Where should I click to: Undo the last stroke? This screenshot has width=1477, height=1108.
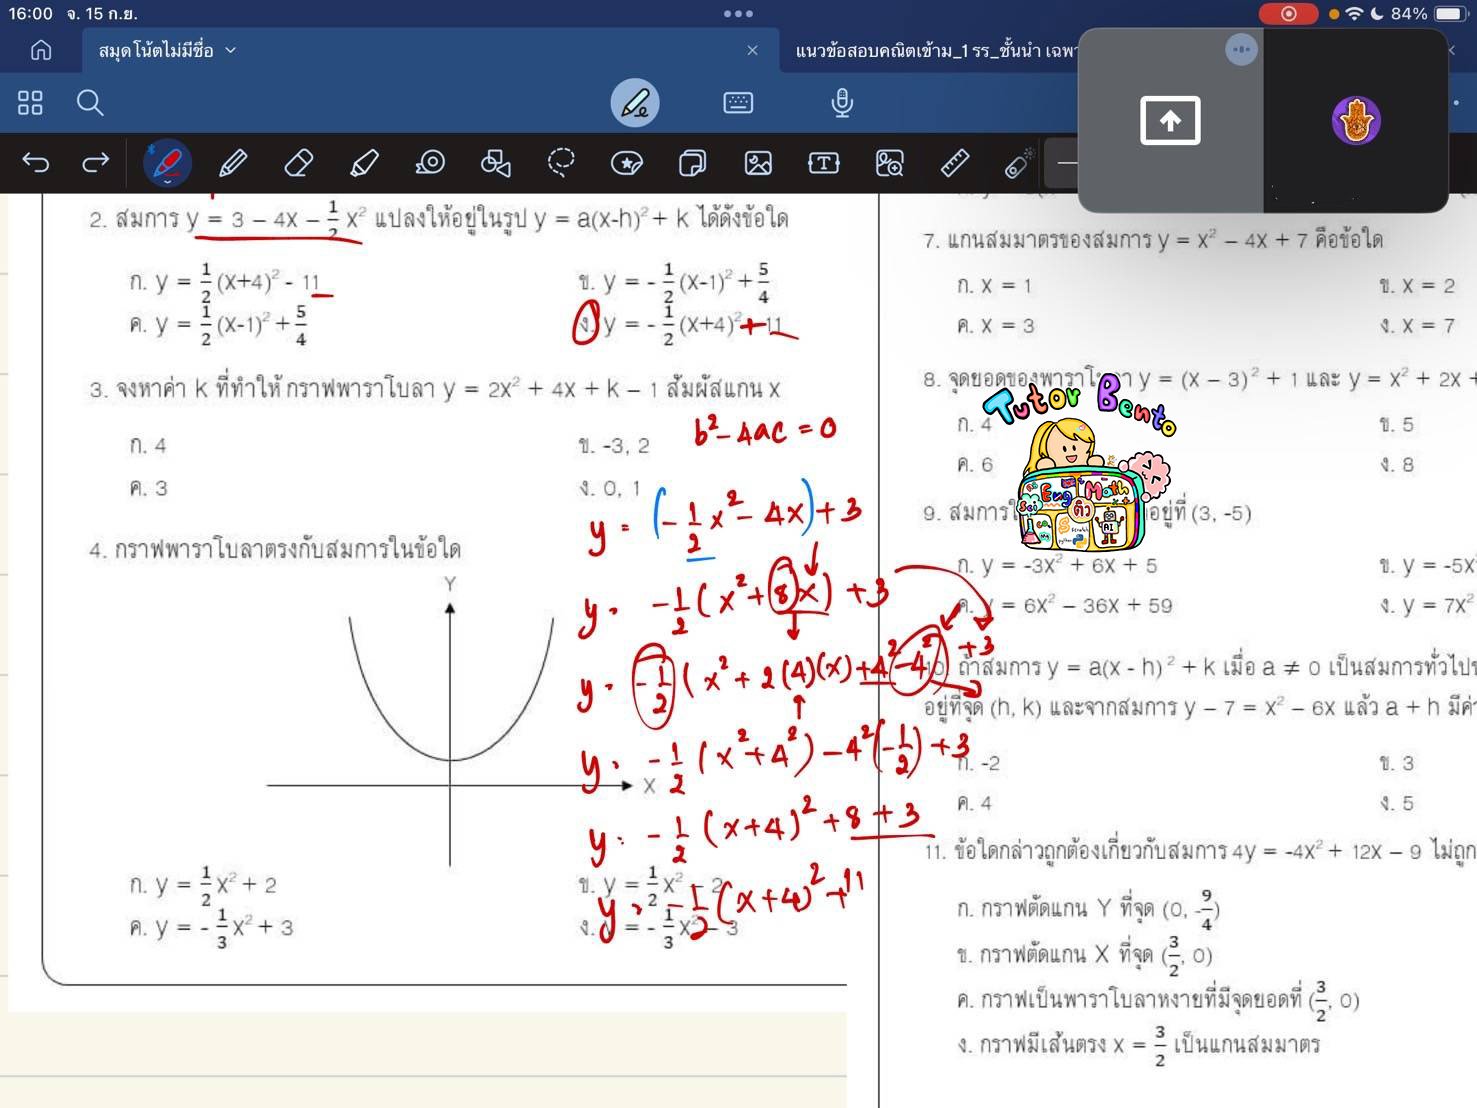click(37, 163)
